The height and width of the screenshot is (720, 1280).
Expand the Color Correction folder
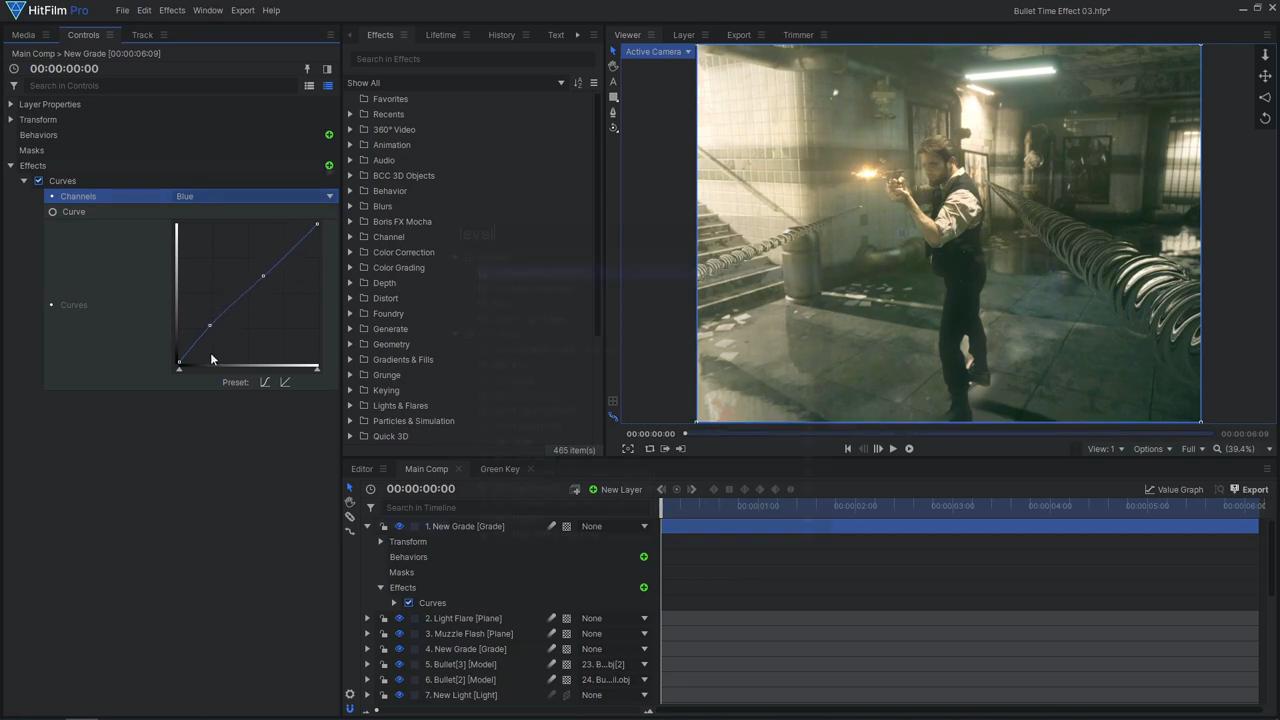coord(350,252)
